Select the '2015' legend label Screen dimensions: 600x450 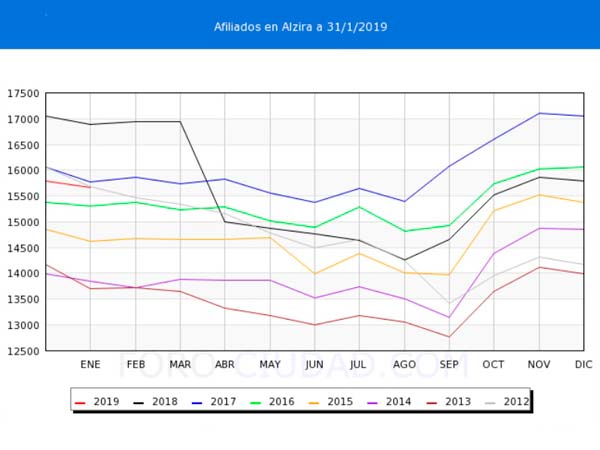(x=340, y=402)
